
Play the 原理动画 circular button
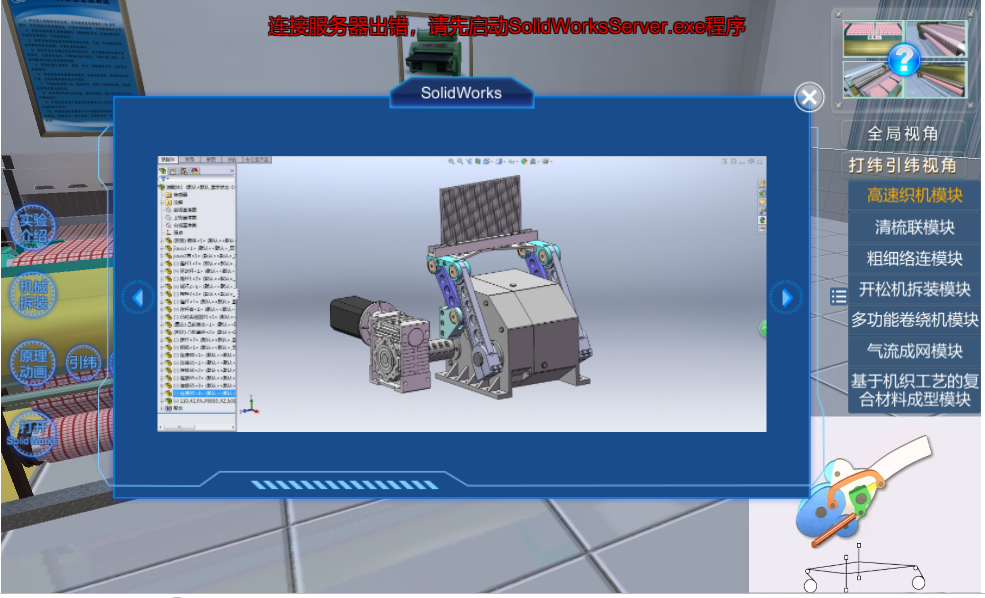(33, 364)
